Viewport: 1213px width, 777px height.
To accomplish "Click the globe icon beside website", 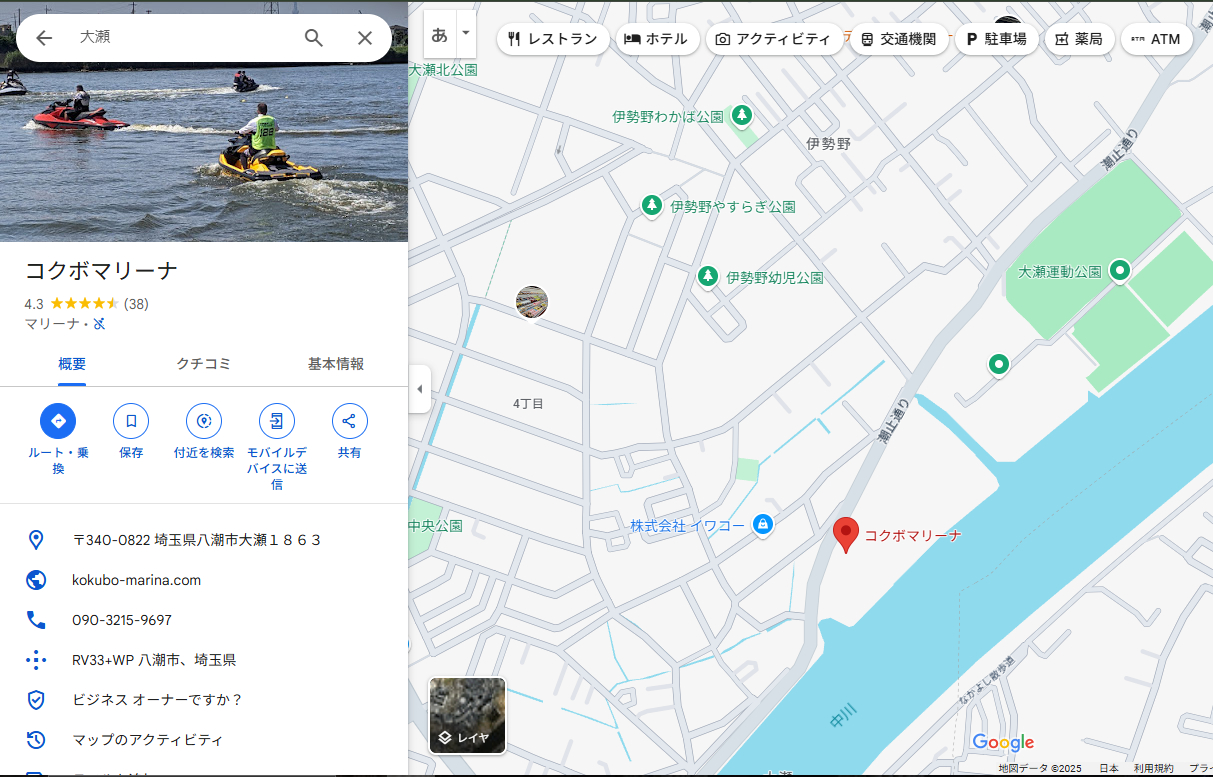I will [36, 580].
